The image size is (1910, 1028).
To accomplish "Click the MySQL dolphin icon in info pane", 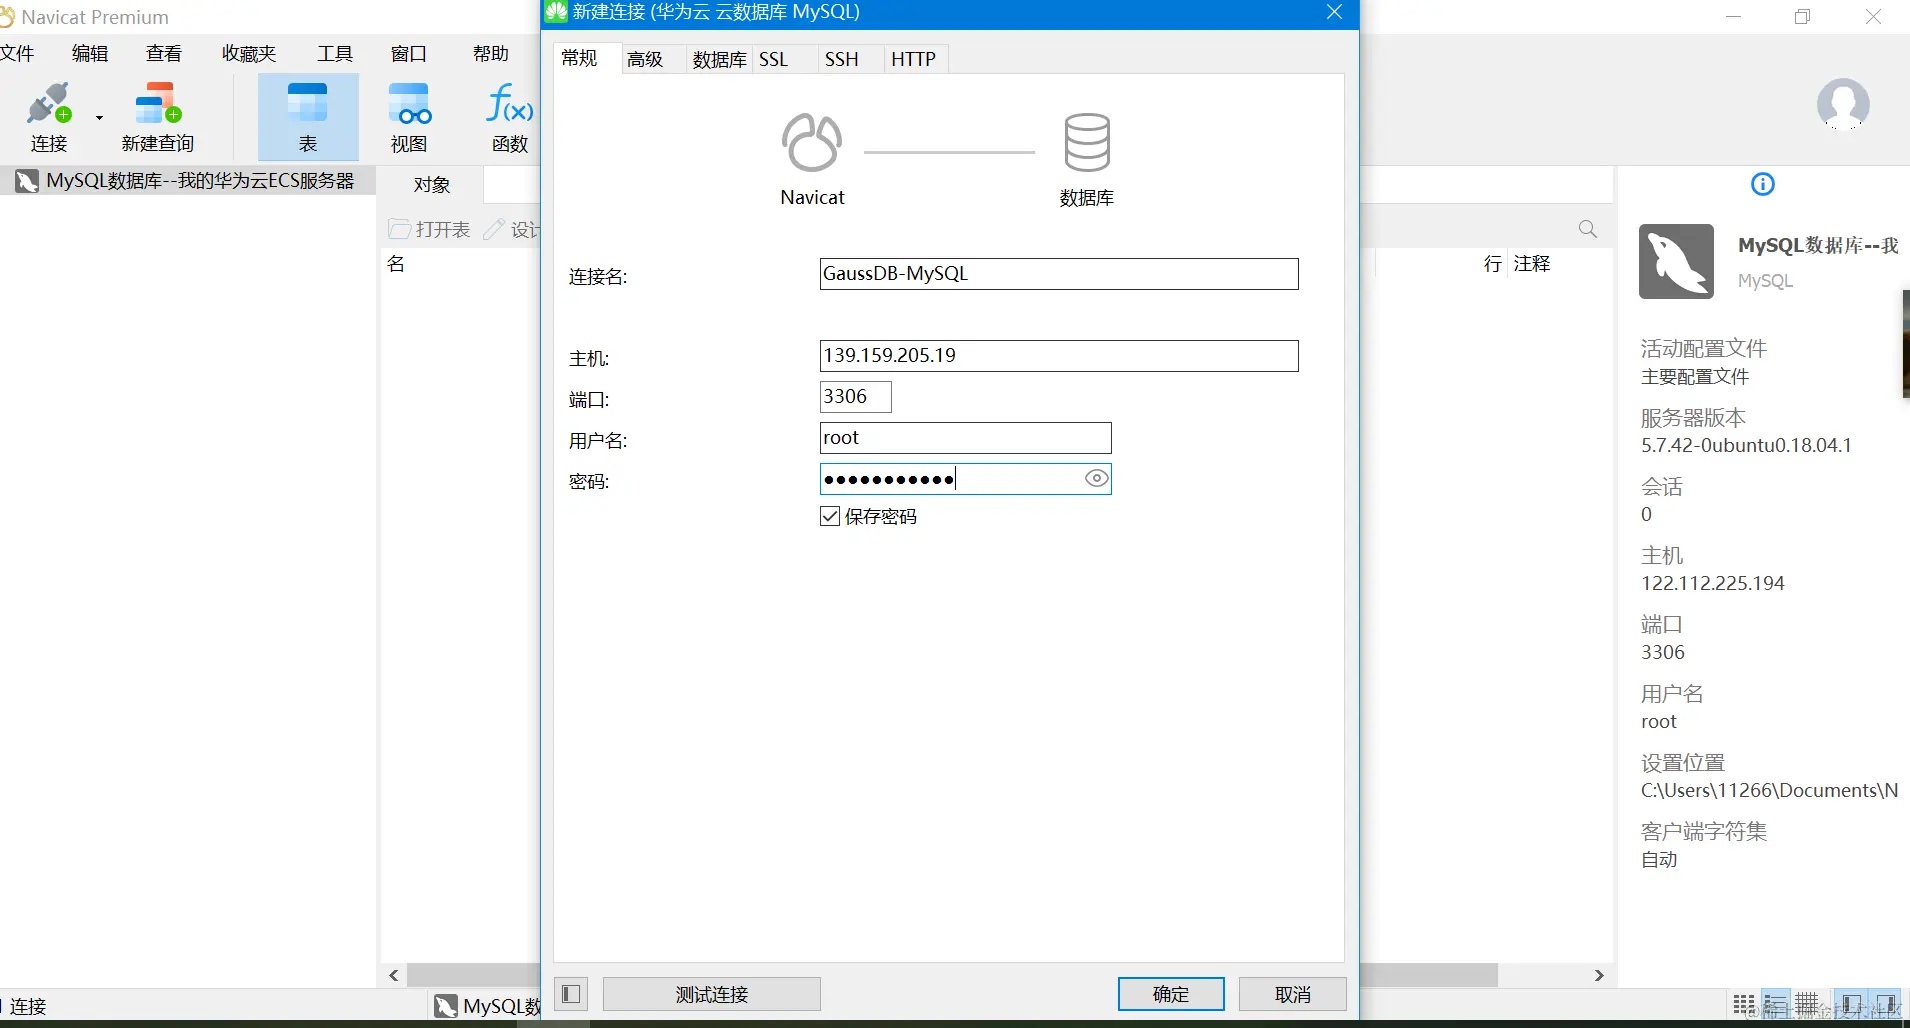I will tap(1677, 261).
